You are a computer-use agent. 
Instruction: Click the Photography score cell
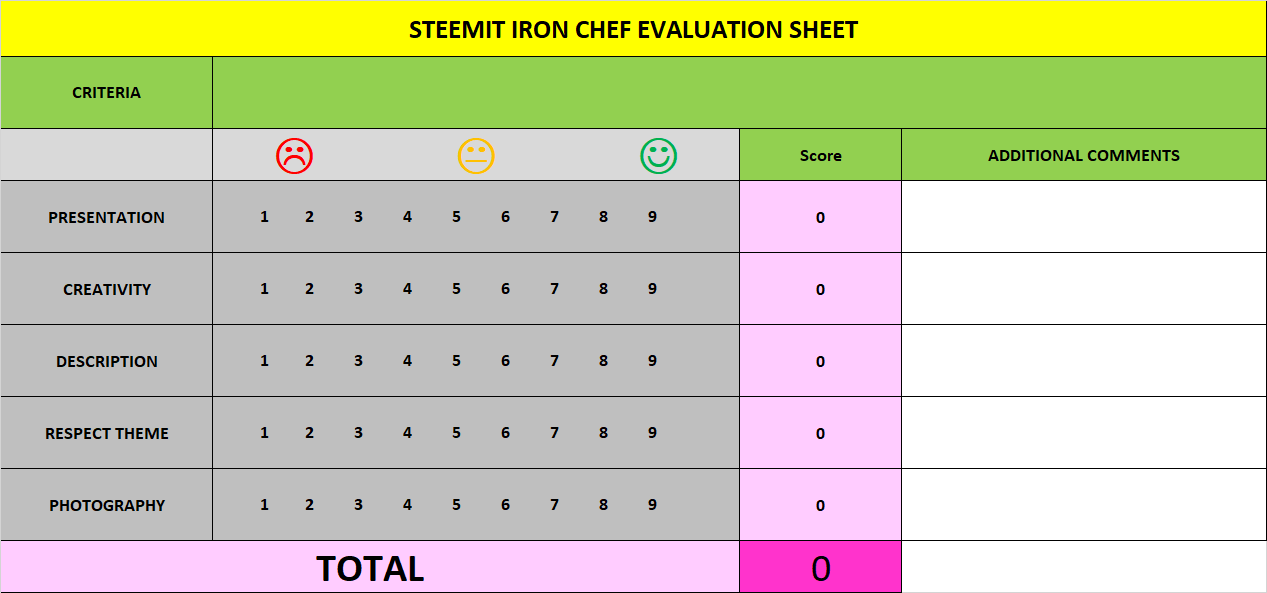point(820,505)
